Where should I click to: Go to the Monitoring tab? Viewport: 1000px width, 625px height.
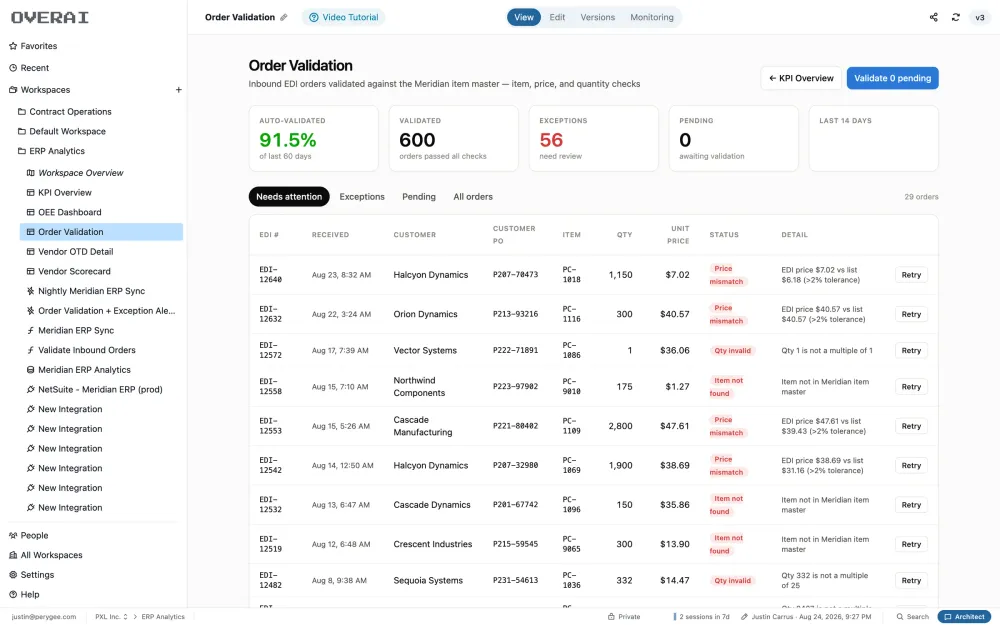[652, 17]
